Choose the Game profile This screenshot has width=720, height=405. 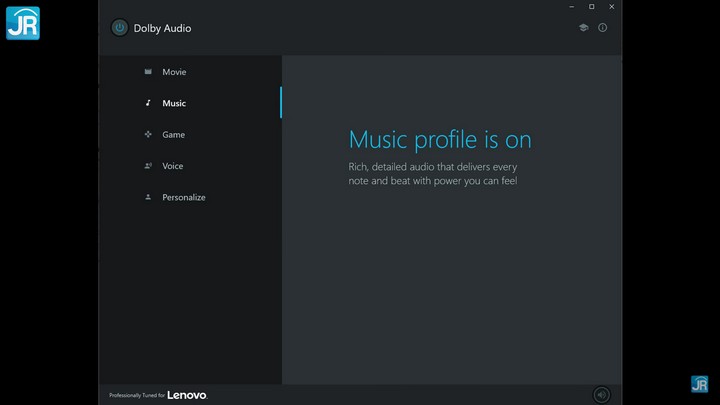(174, 134)
